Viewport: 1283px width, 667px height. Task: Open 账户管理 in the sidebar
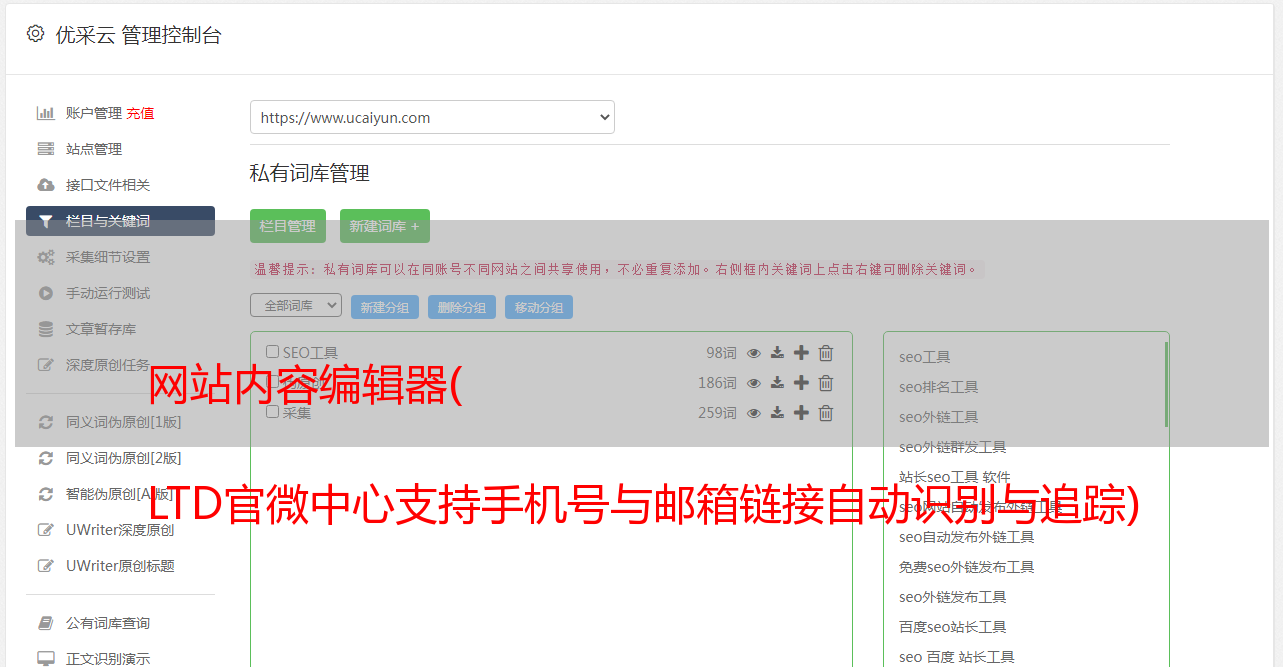tap(94, 113)
